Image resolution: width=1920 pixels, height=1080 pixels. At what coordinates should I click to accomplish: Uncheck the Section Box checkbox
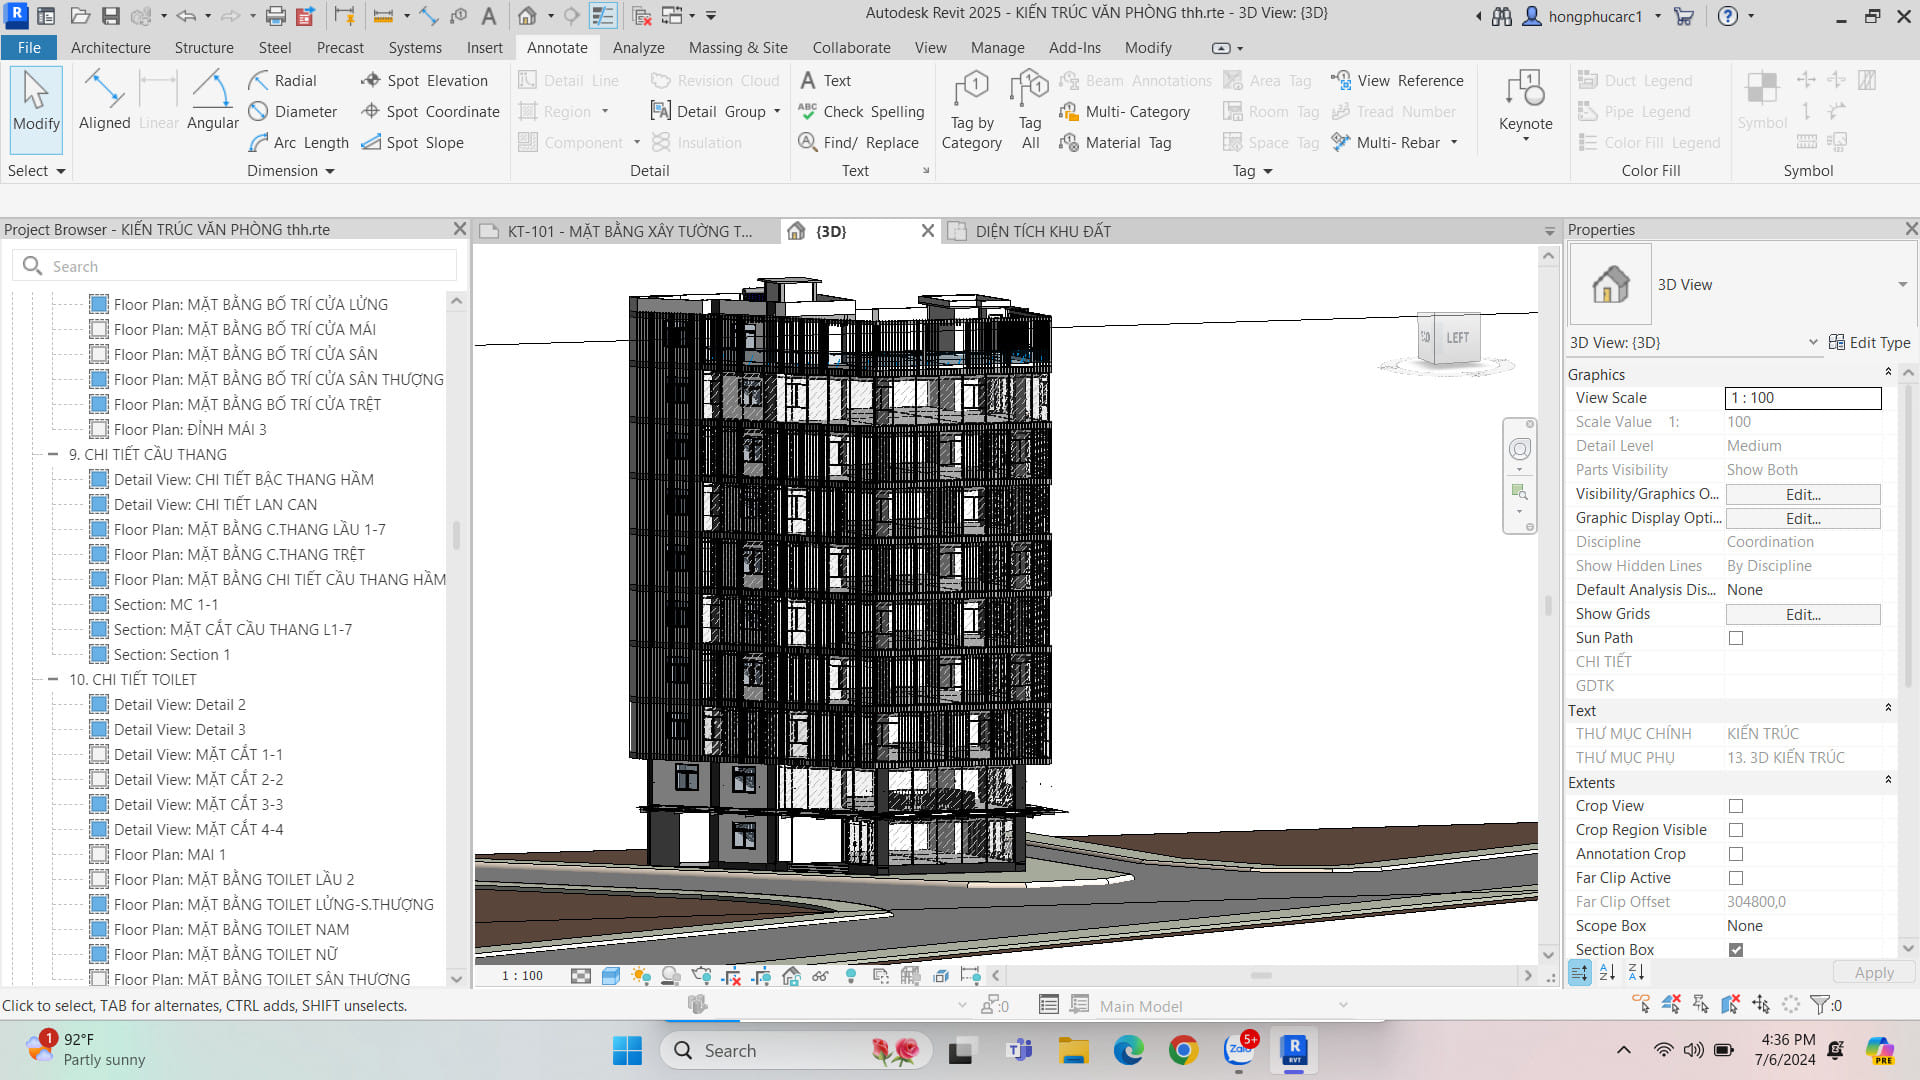[1736, 950]
